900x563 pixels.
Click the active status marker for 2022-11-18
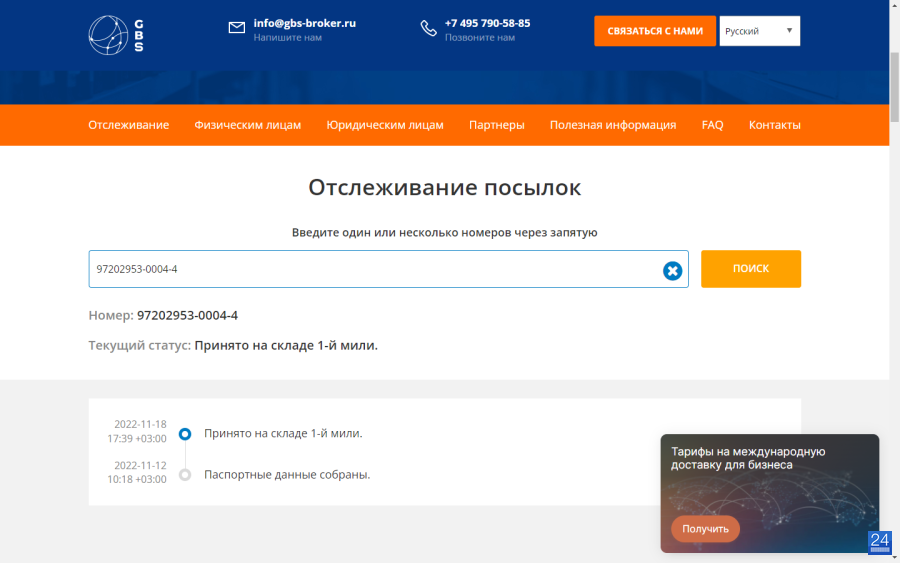coord(185,434)
